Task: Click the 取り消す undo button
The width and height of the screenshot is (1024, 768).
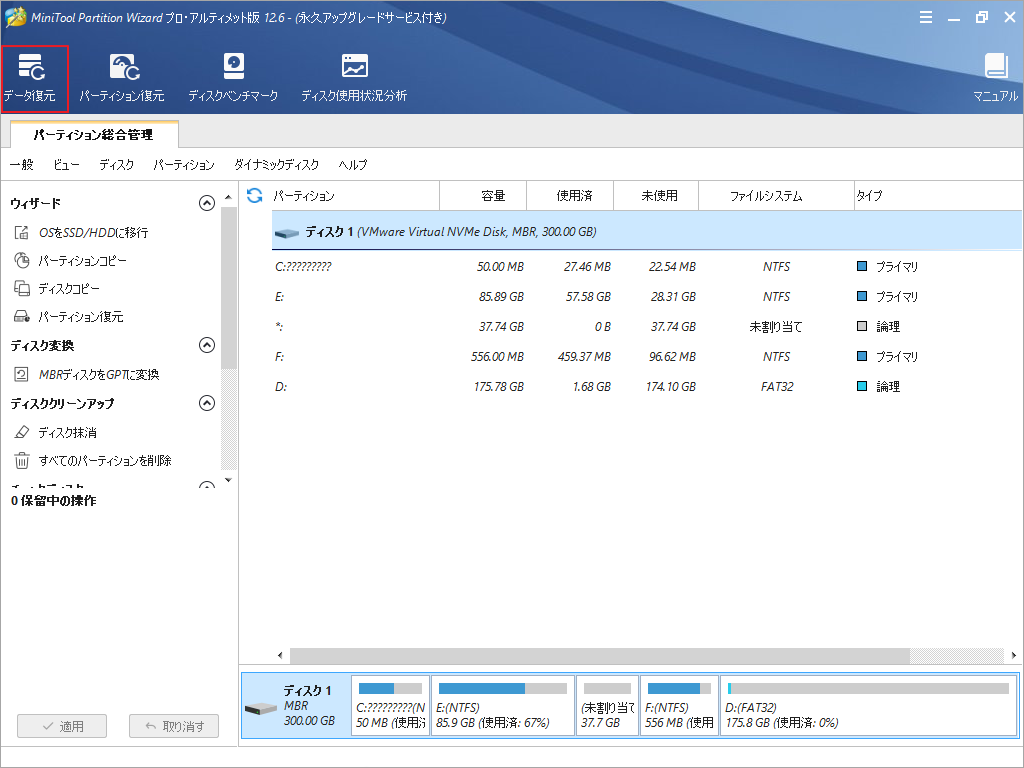Action: [174, 726]
